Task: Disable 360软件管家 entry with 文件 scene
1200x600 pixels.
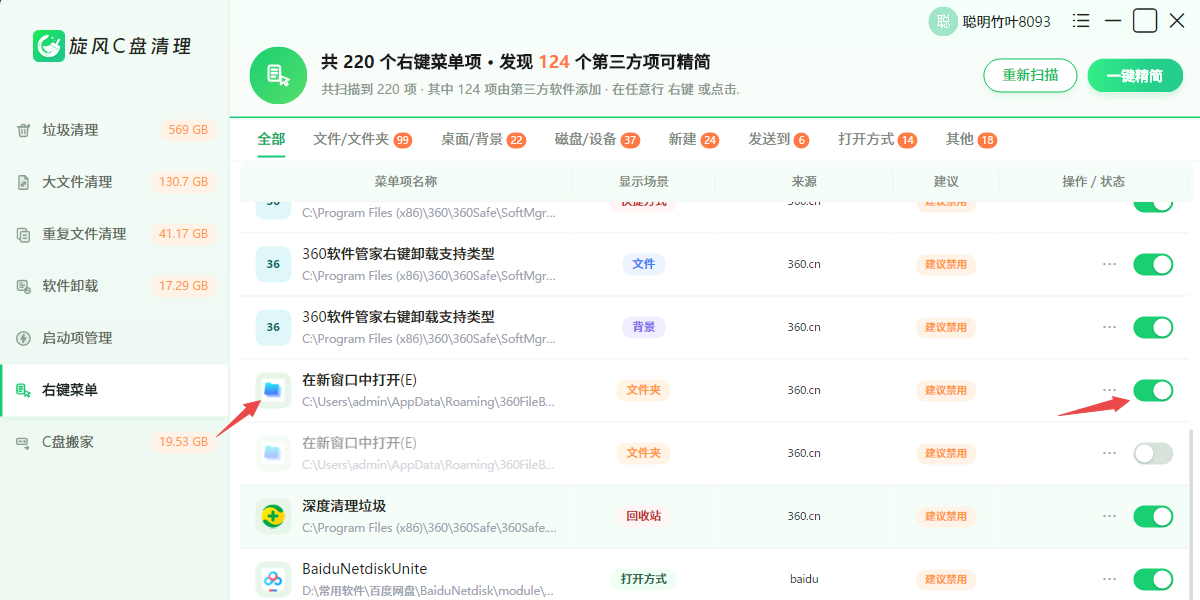Action: click(1153, 264)
